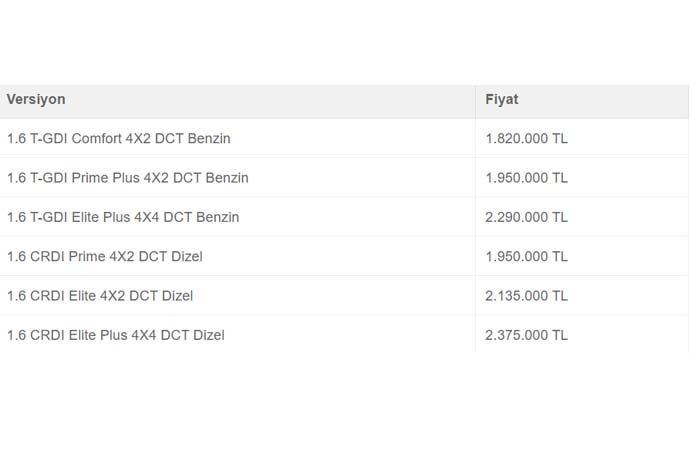Click the CRDI text in Elite 4X2 row
690x450 pixels.
click(47, 296)
